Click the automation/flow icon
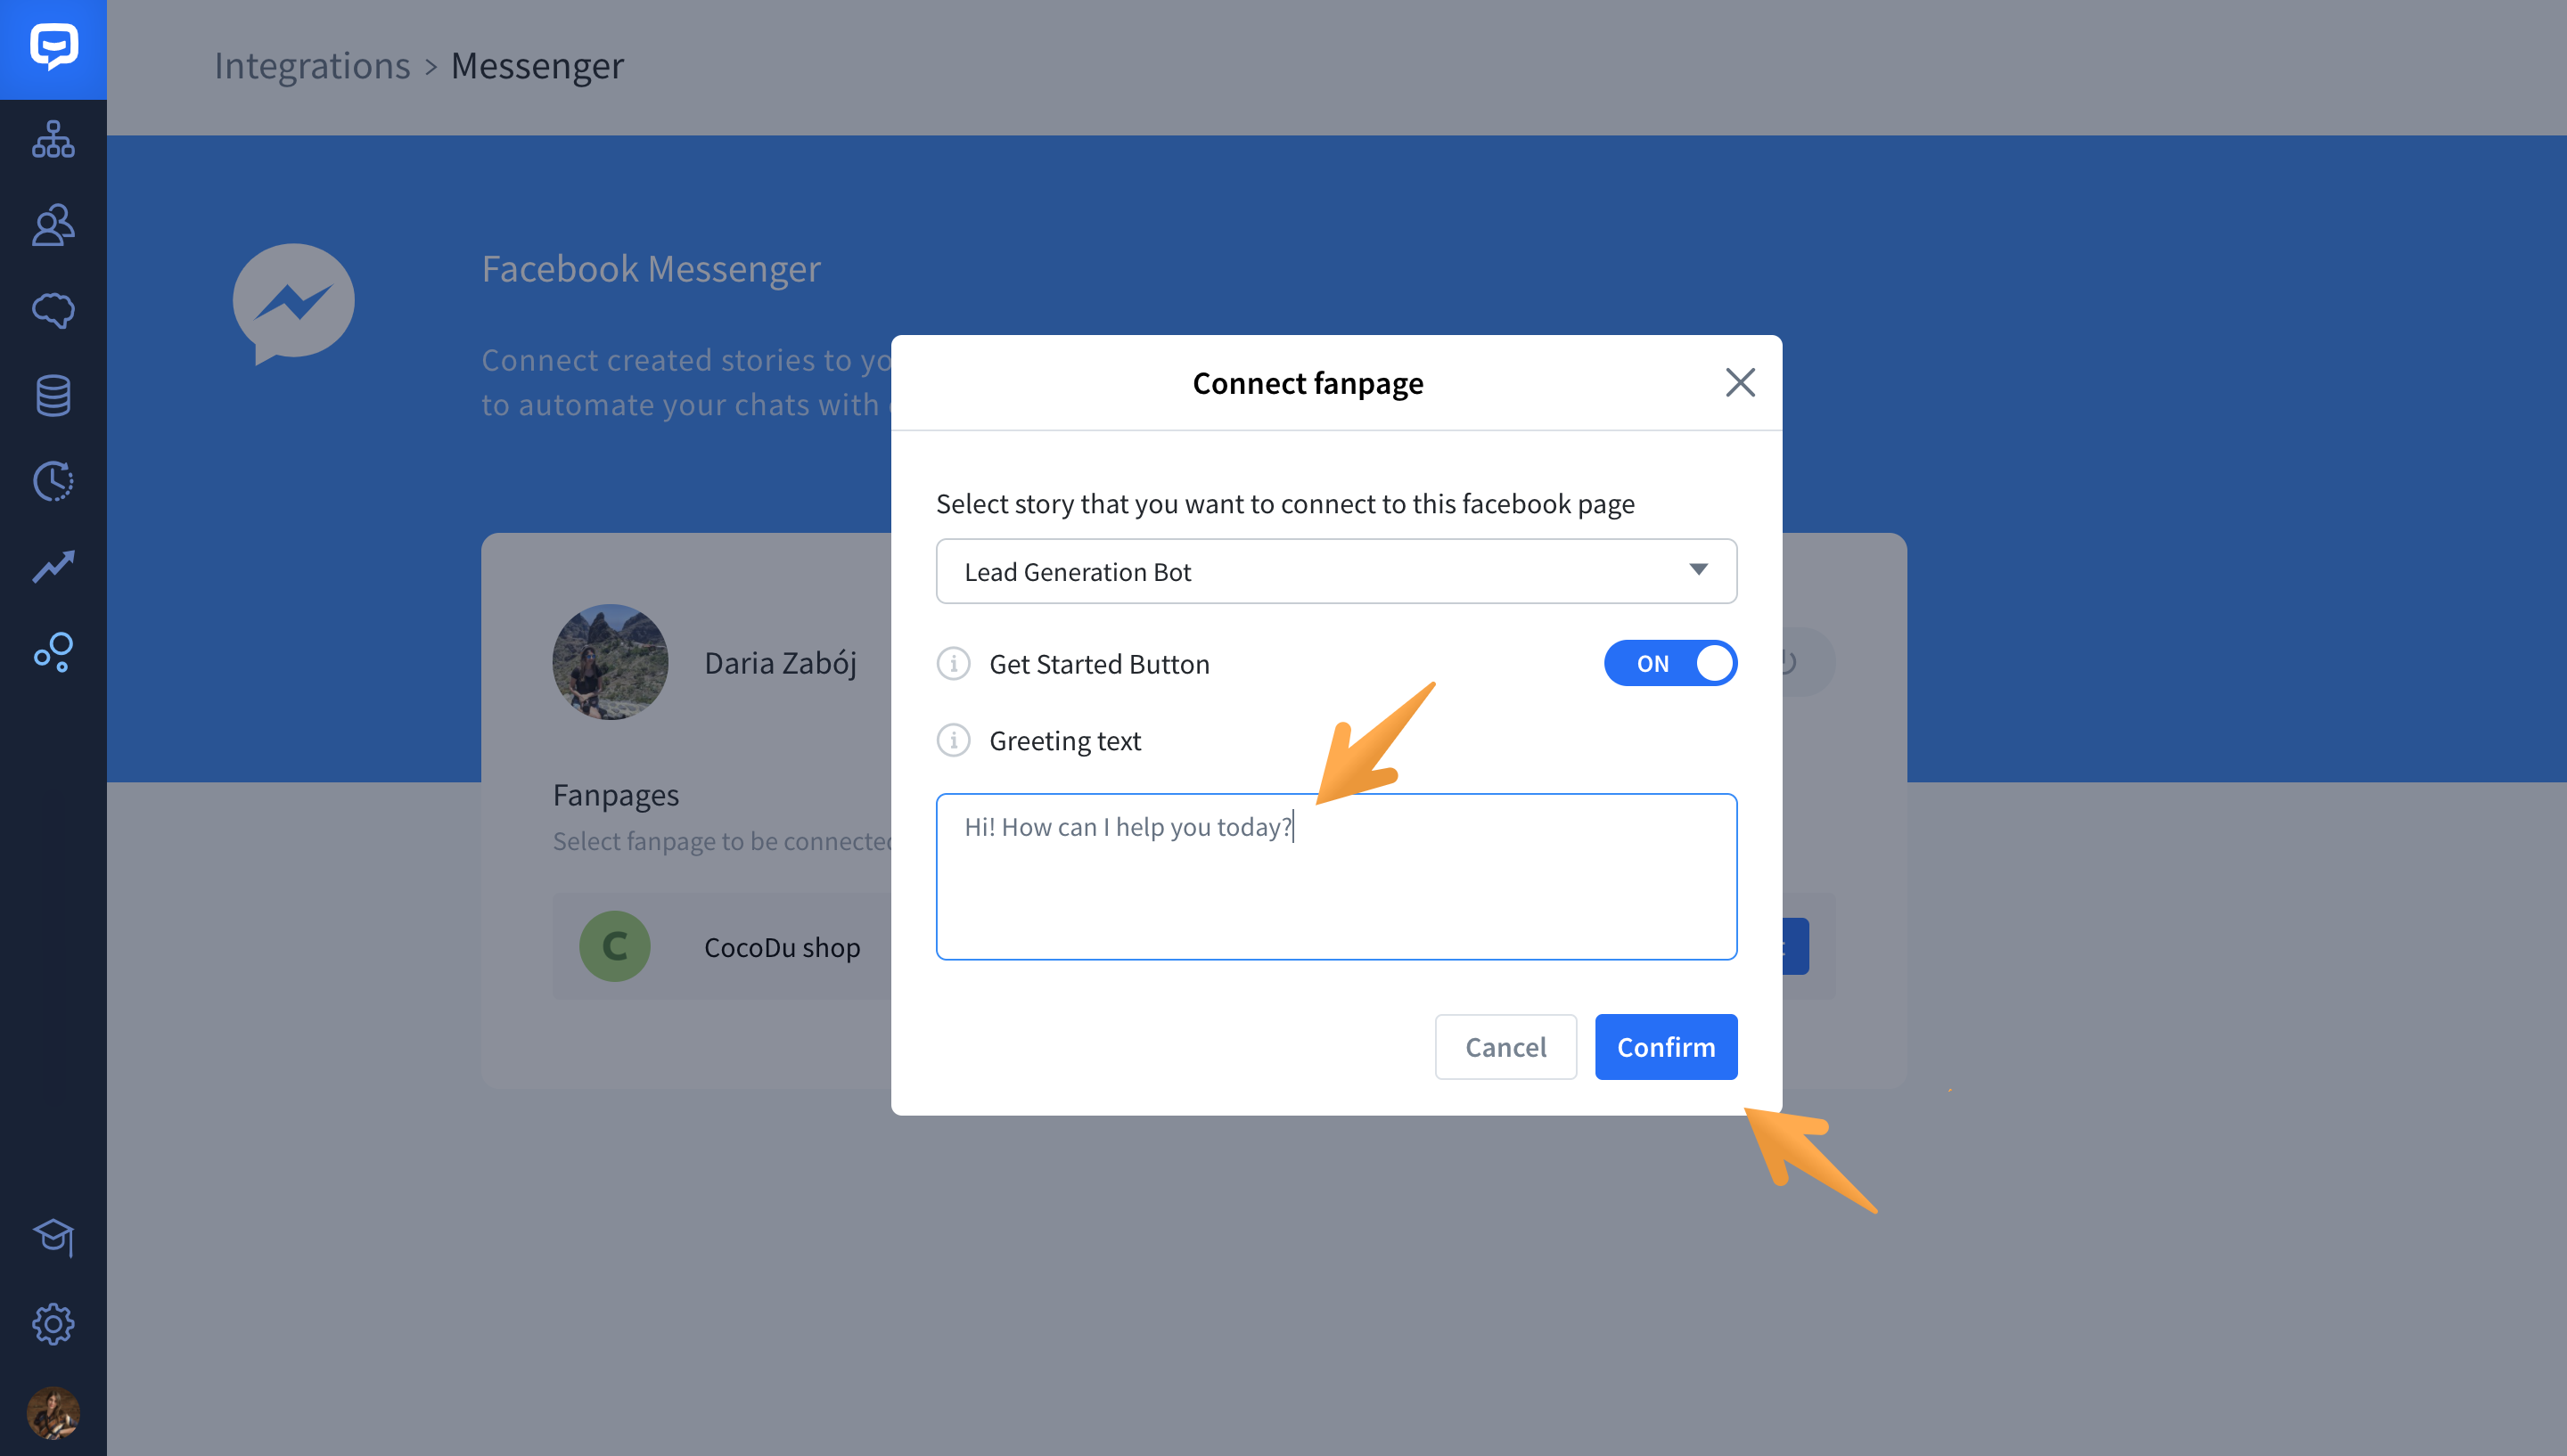The width and height of the screenshot is (2567, 1456). coord(51,143)
